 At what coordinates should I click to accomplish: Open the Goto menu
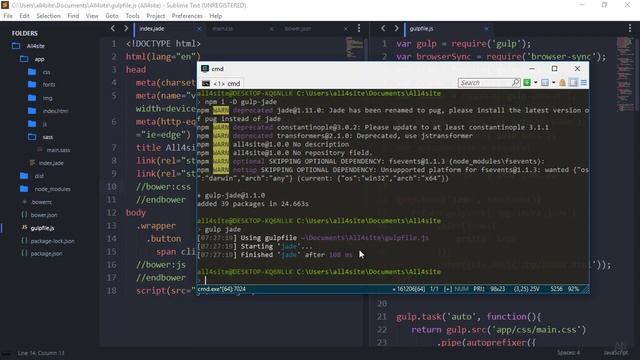click(x=112, y=16)
